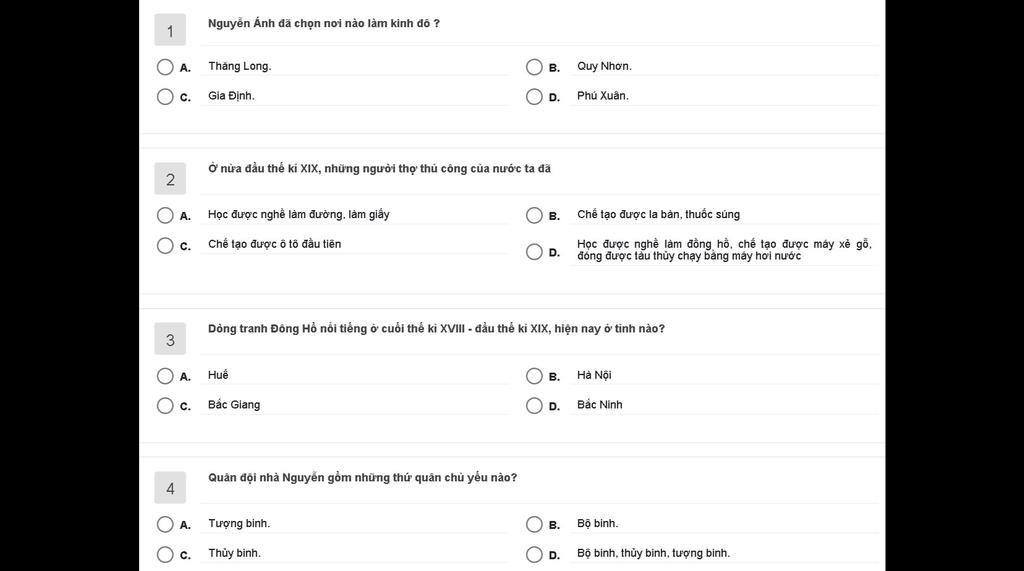Screen dimensions: 1024x571
Task: Select C Chế tạo được ô tô đầu tiên
Action: [x=165, y=246]
